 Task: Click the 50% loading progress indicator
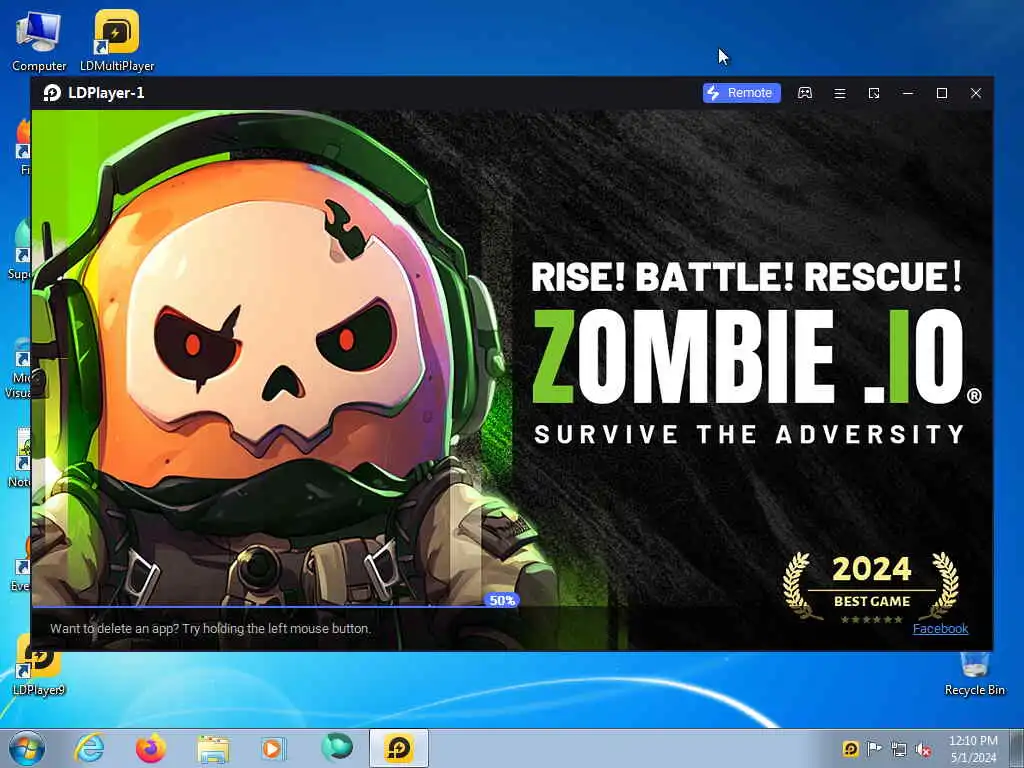[502, 600]
